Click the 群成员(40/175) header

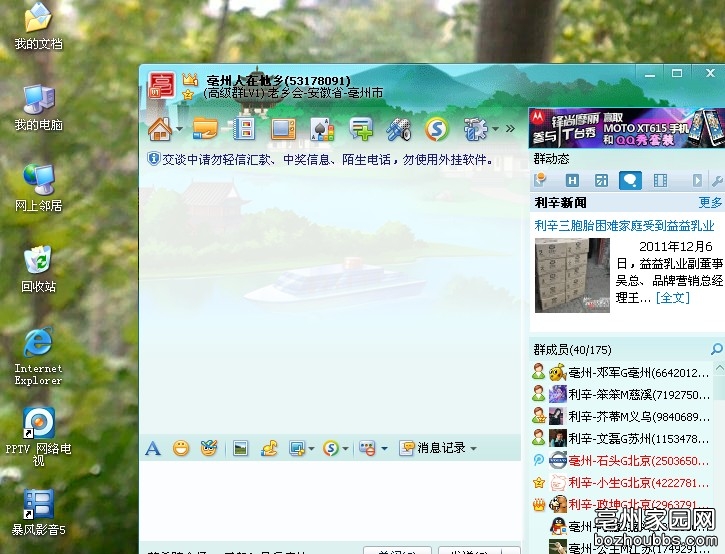[572, 350]
